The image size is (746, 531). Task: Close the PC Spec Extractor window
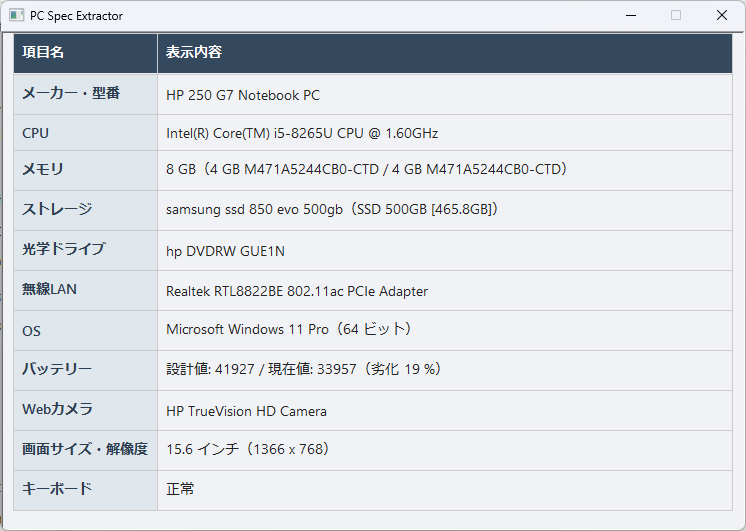[721, 15]
